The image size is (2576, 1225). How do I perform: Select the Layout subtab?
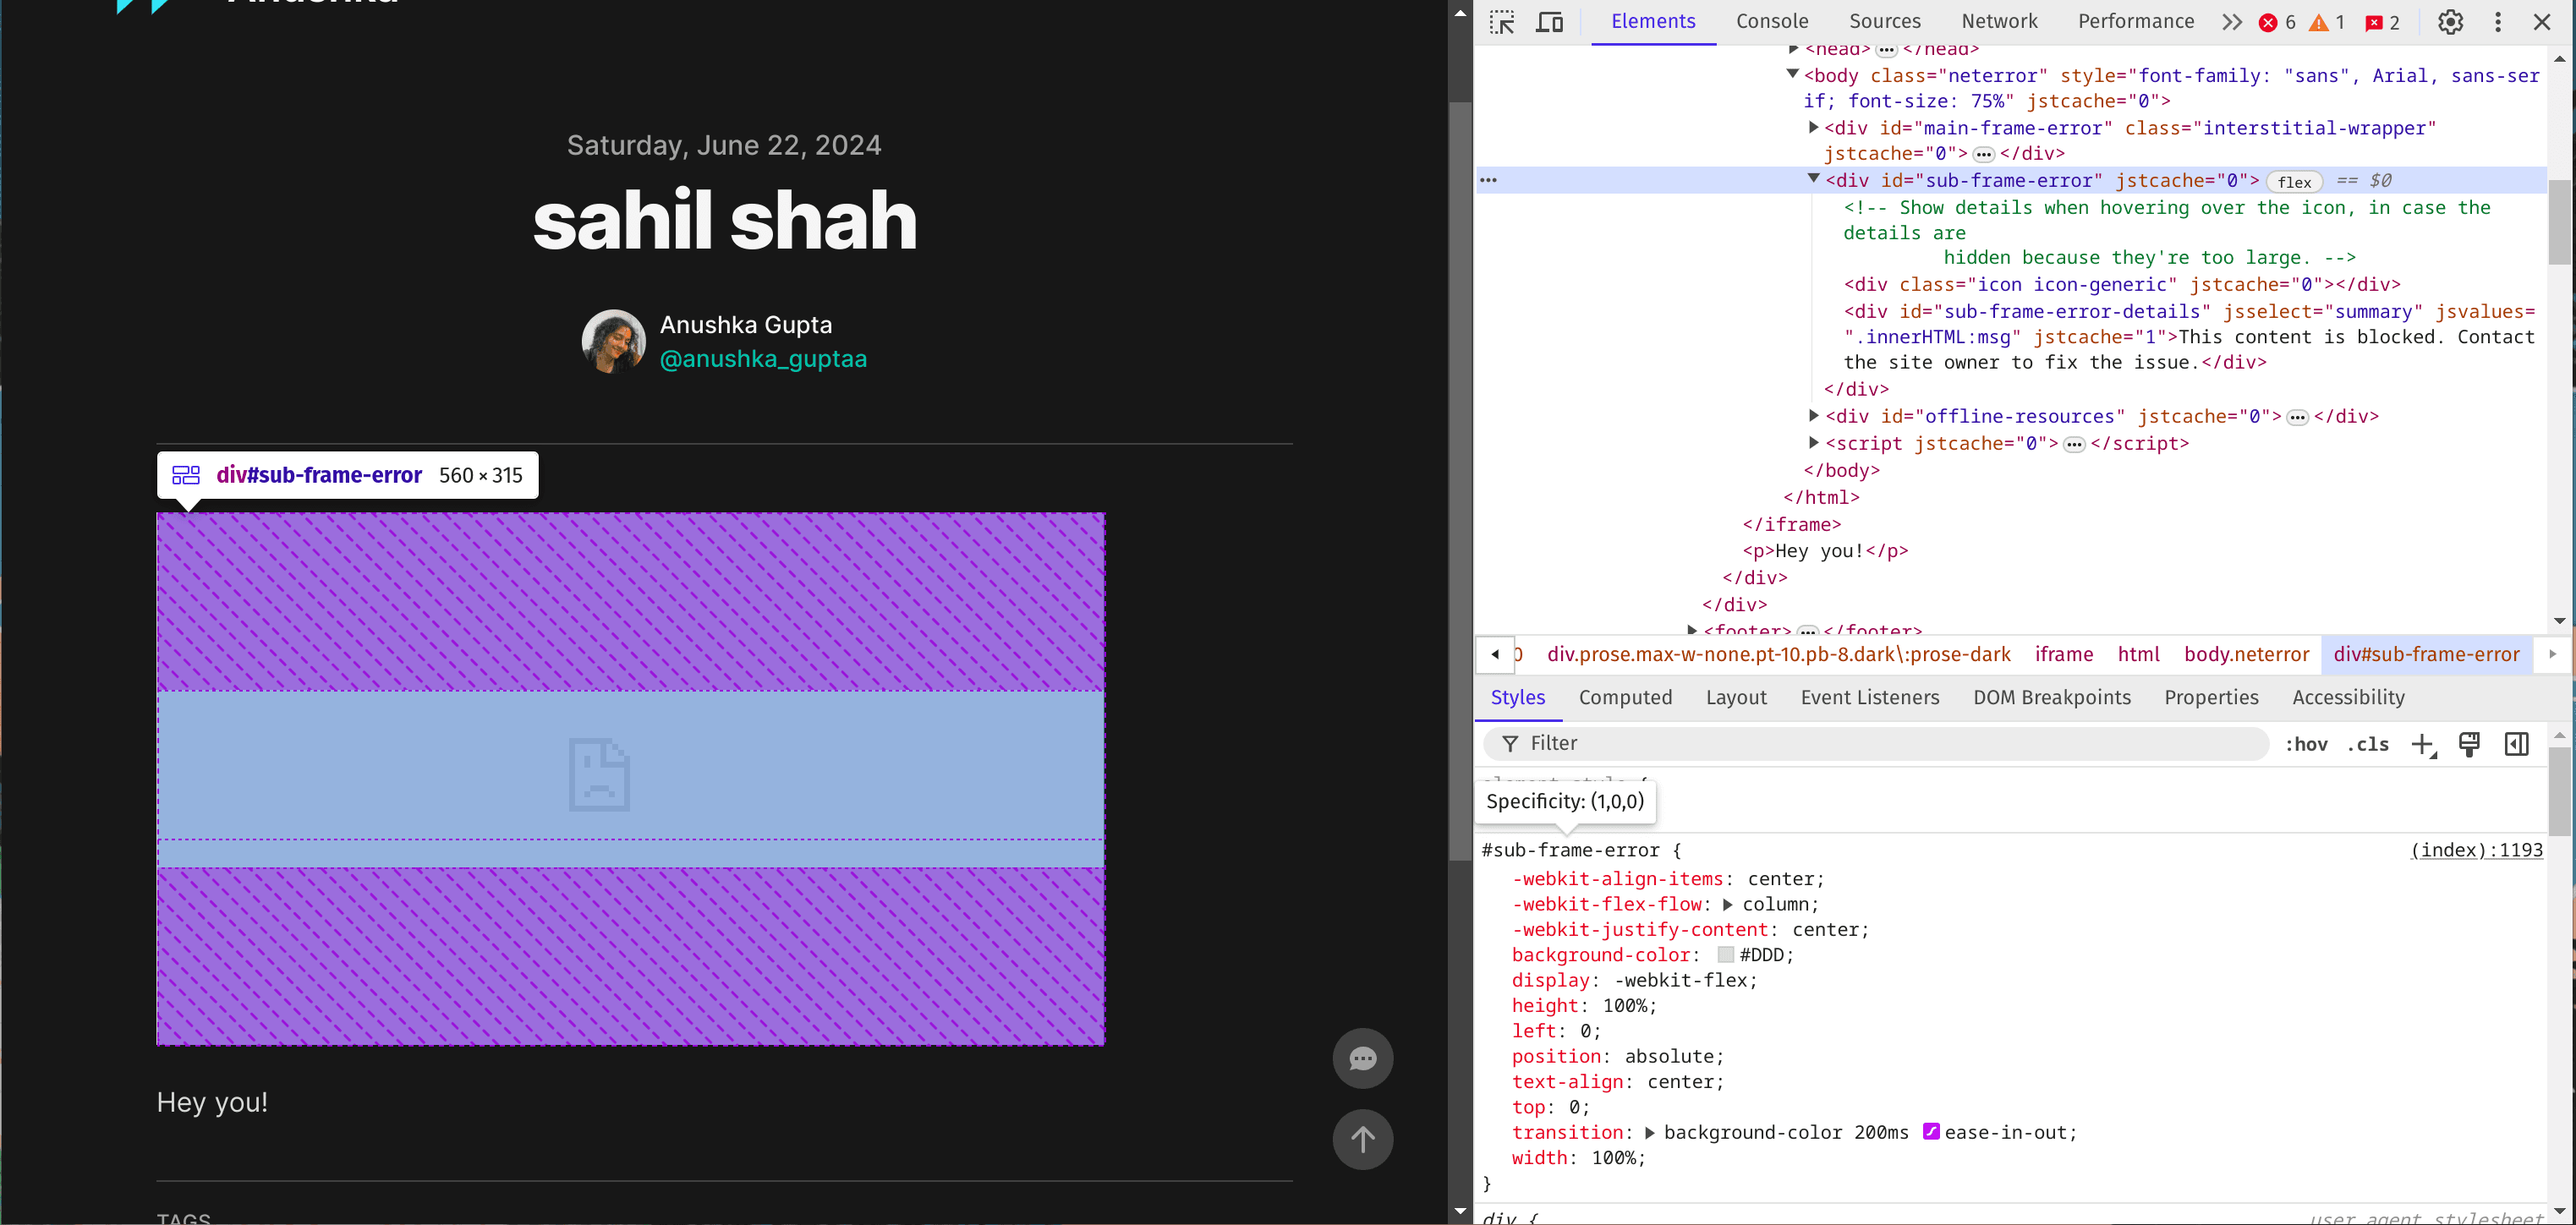click(x=1736, y=697)
